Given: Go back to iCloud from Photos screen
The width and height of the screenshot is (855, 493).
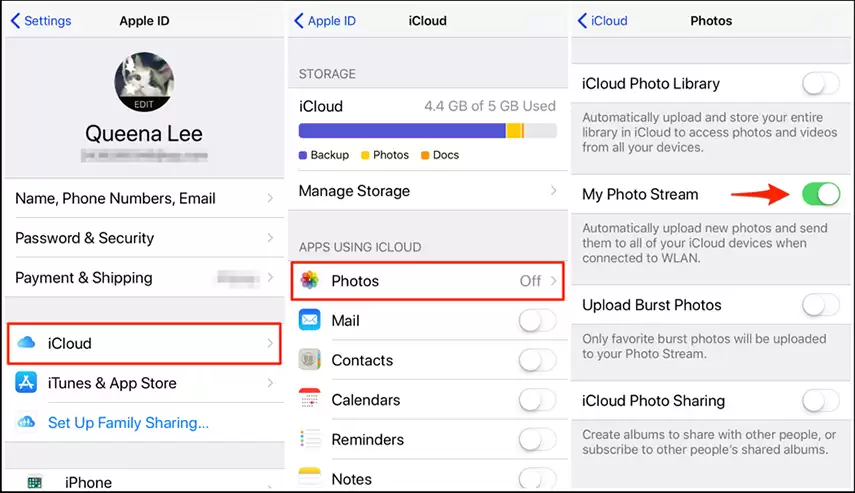Looking at the screenshot, I should tap(603, 21).
